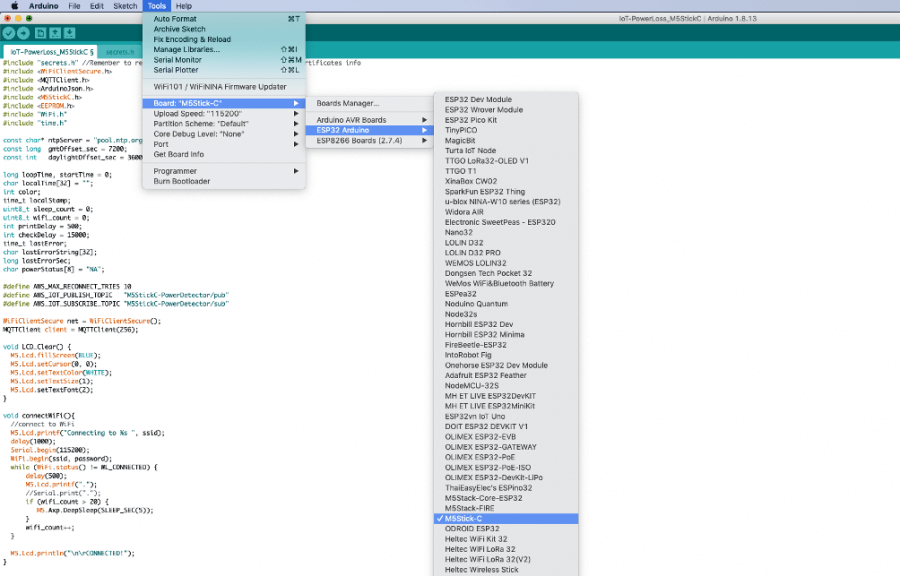Open Boards Manager...
Screen dimensions: 900x576
(370, 103)
